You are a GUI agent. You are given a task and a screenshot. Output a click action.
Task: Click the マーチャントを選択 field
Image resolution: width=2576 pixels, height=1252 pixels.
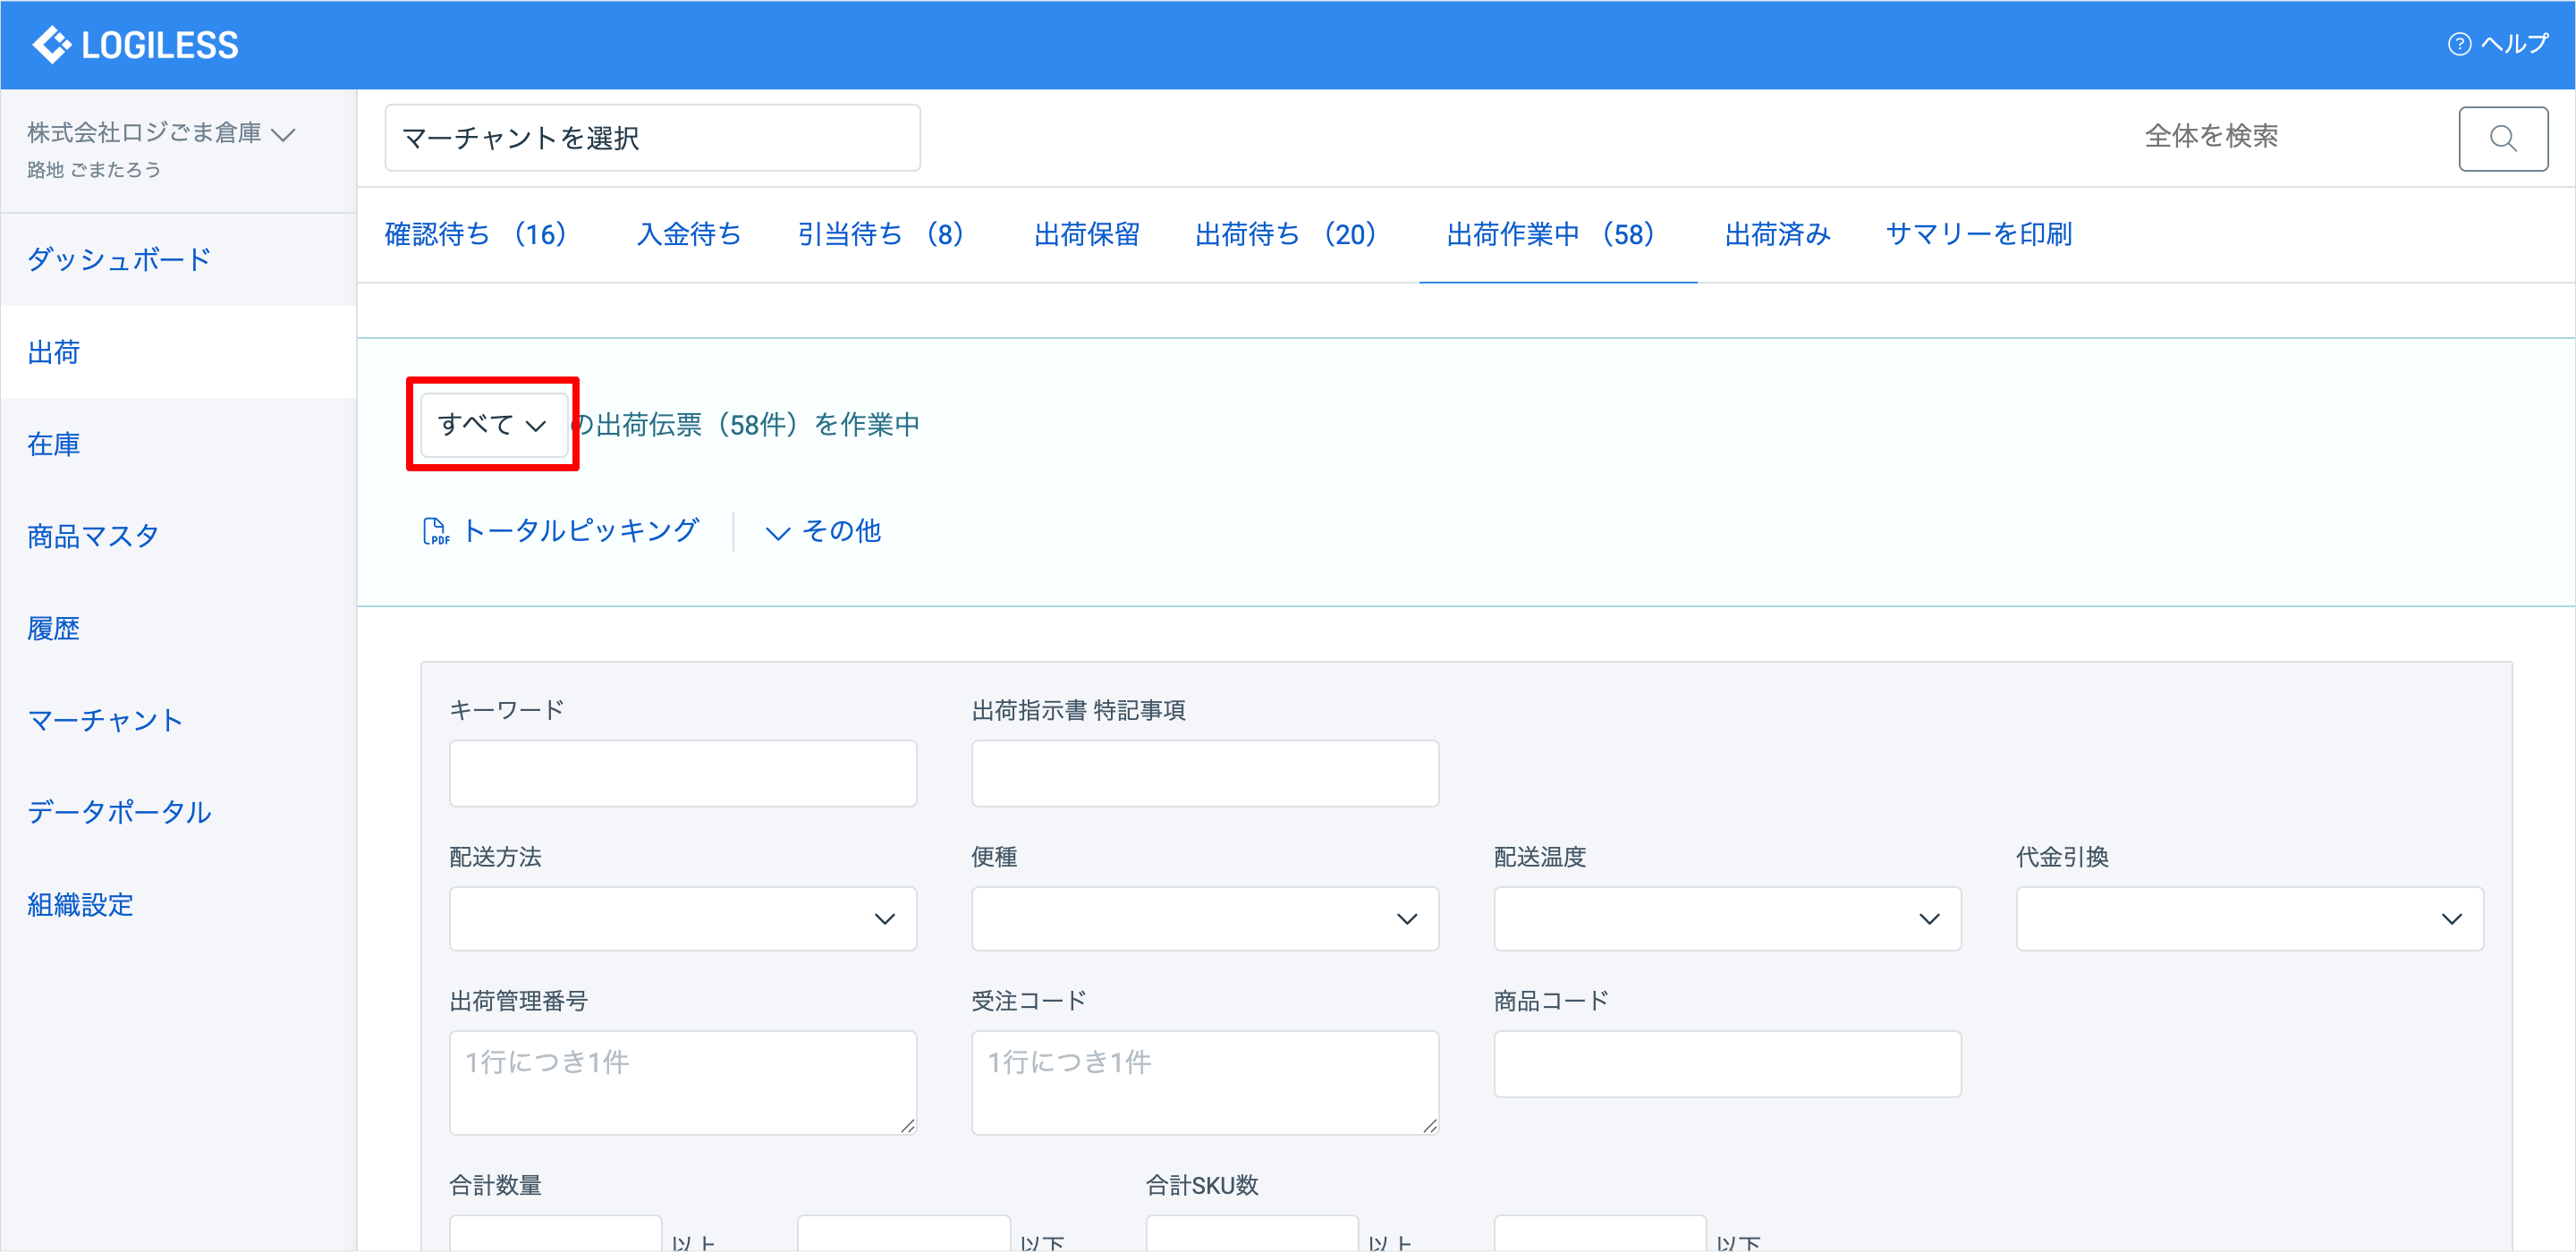click(652, 138)
